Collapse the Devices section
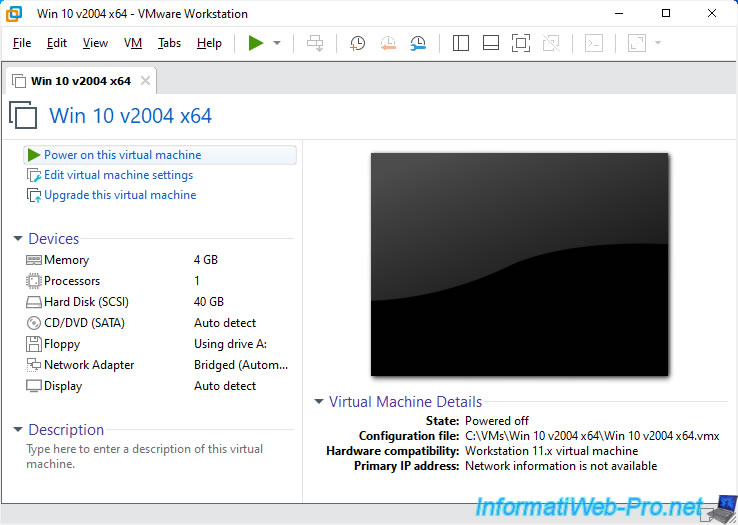 tap(18, 239)
